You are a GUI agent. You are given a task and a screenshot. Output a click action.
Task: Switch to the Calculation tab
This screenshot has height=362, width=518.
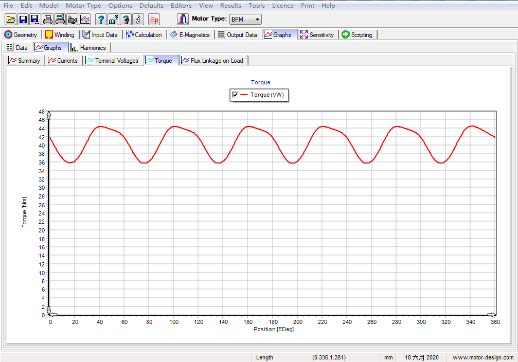click(x=144, y=35)
